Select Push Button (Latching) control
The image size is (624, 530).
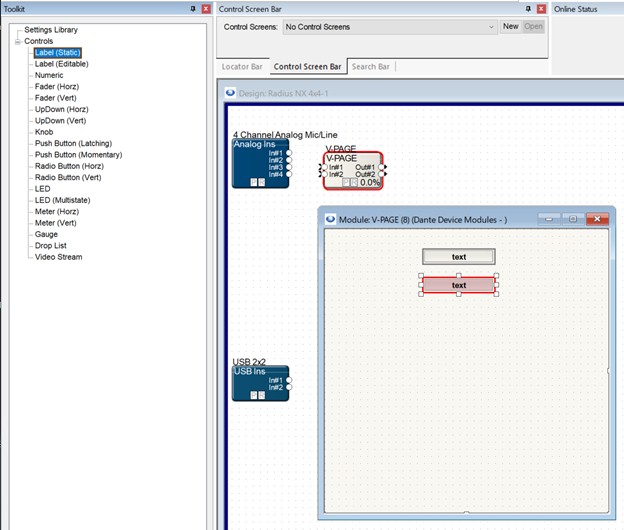[74, 143]
